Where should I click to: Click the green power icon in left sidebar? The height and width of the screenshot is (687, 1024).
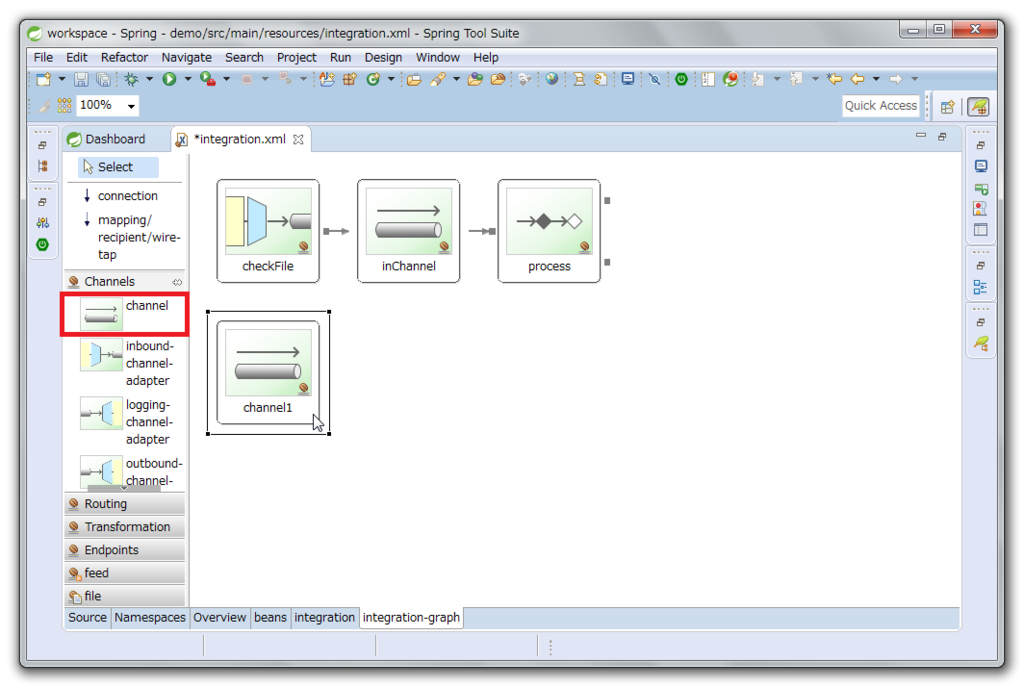click(x=42, y=245)
